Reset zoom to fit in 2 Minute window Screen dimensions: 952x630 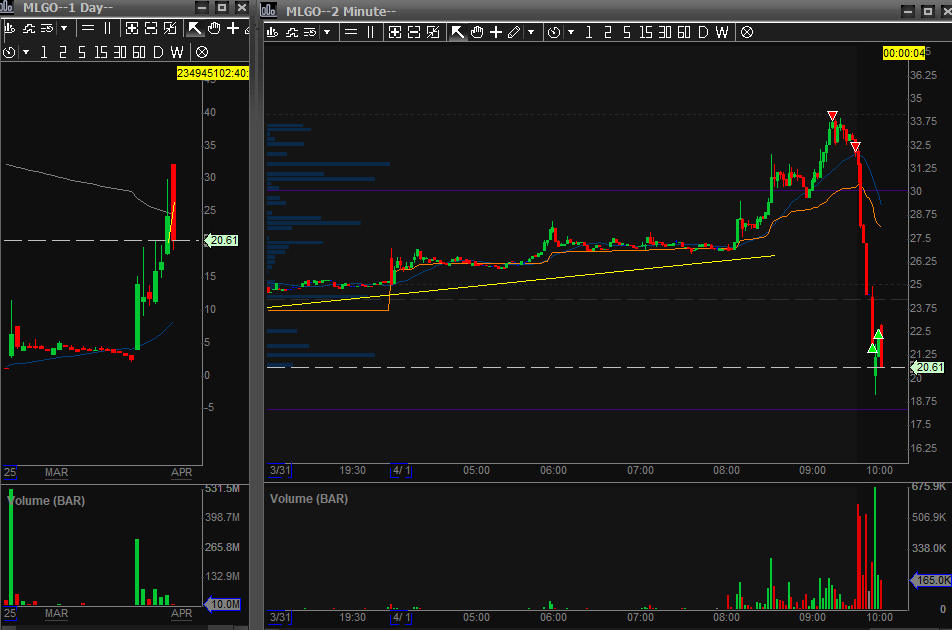(x=433, y=32)
